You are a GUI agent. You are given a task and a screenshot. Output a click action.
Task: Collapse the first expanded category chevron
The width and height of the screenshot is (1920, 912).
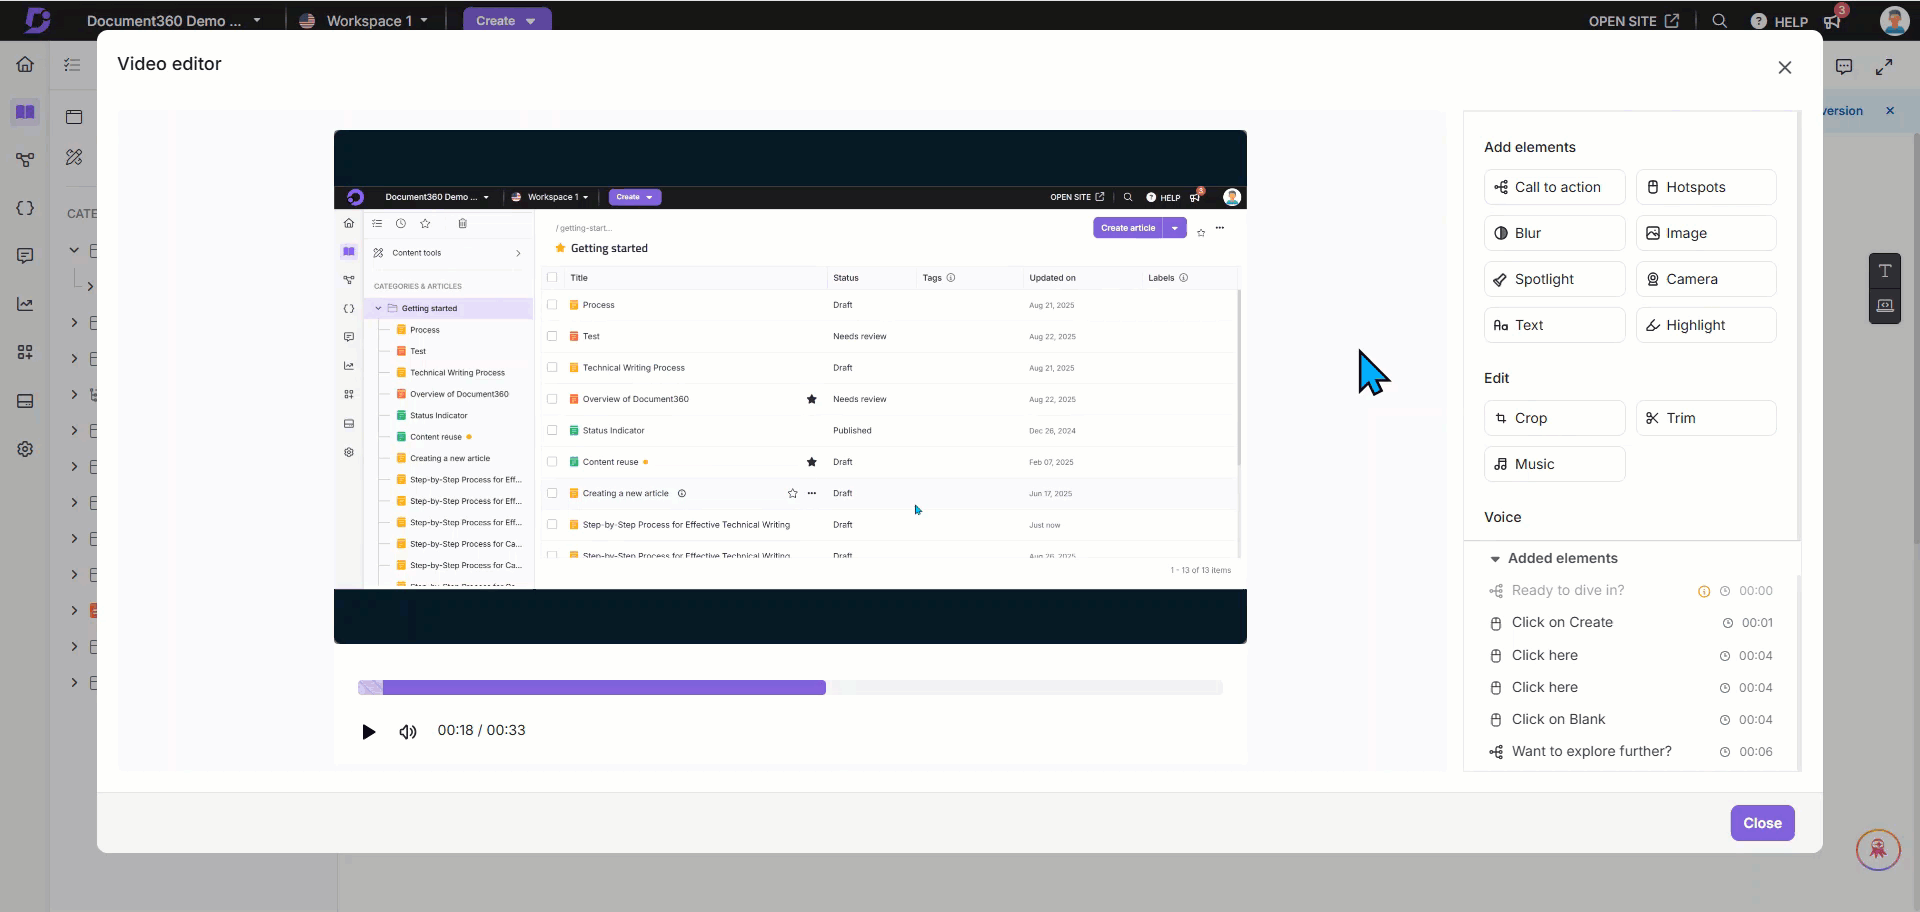74,250
